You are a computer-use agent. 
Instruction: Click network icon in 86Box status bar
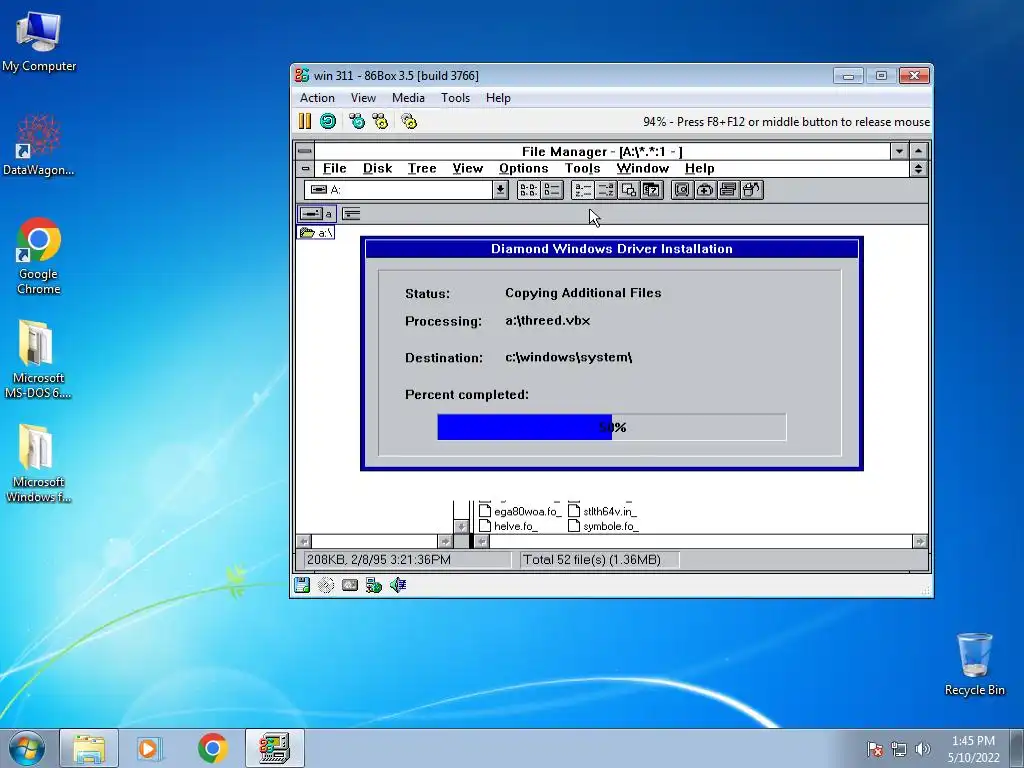click(374, 585)
